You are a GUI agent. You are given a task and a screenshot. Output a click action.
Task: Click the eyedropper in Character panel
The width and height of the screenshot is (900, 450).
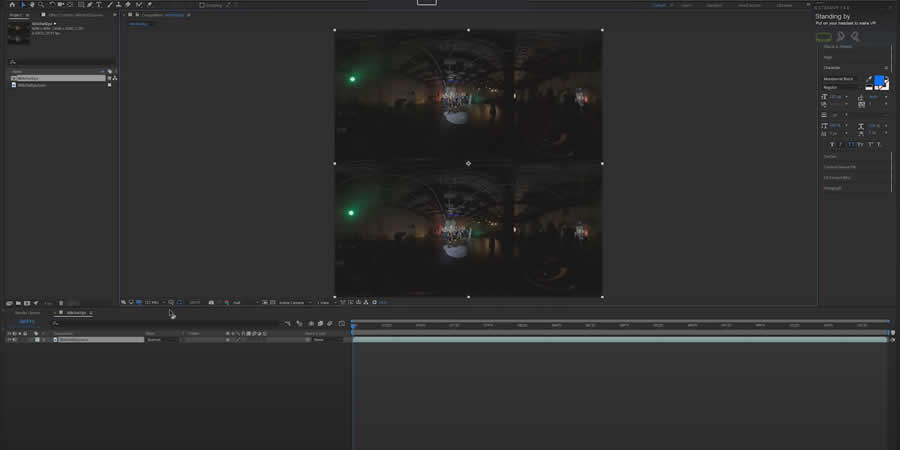[868, 78]
